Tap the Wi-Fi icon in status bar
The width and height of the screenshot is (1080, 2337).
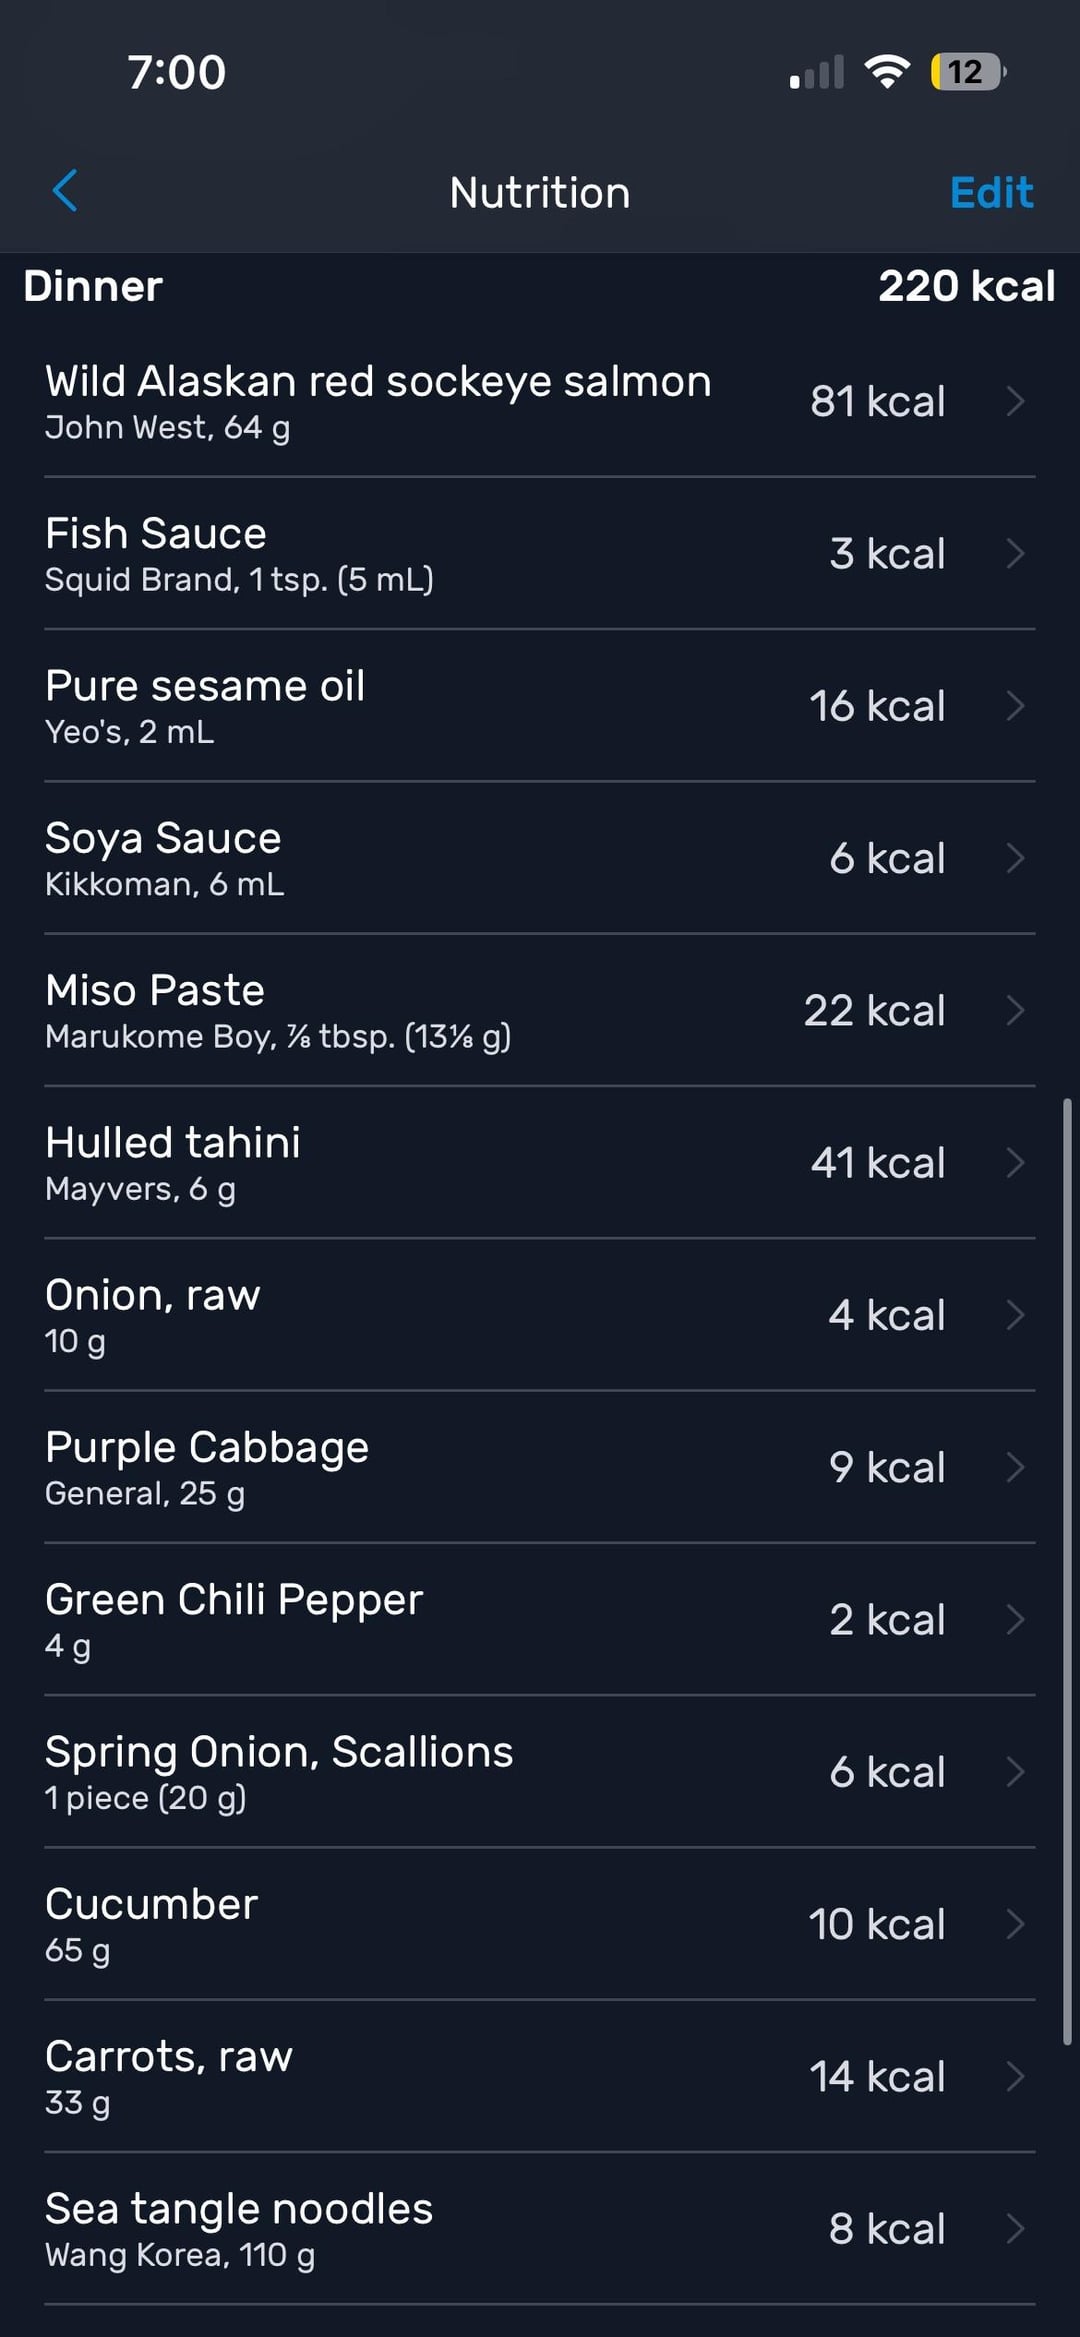(x=886, y=72)
